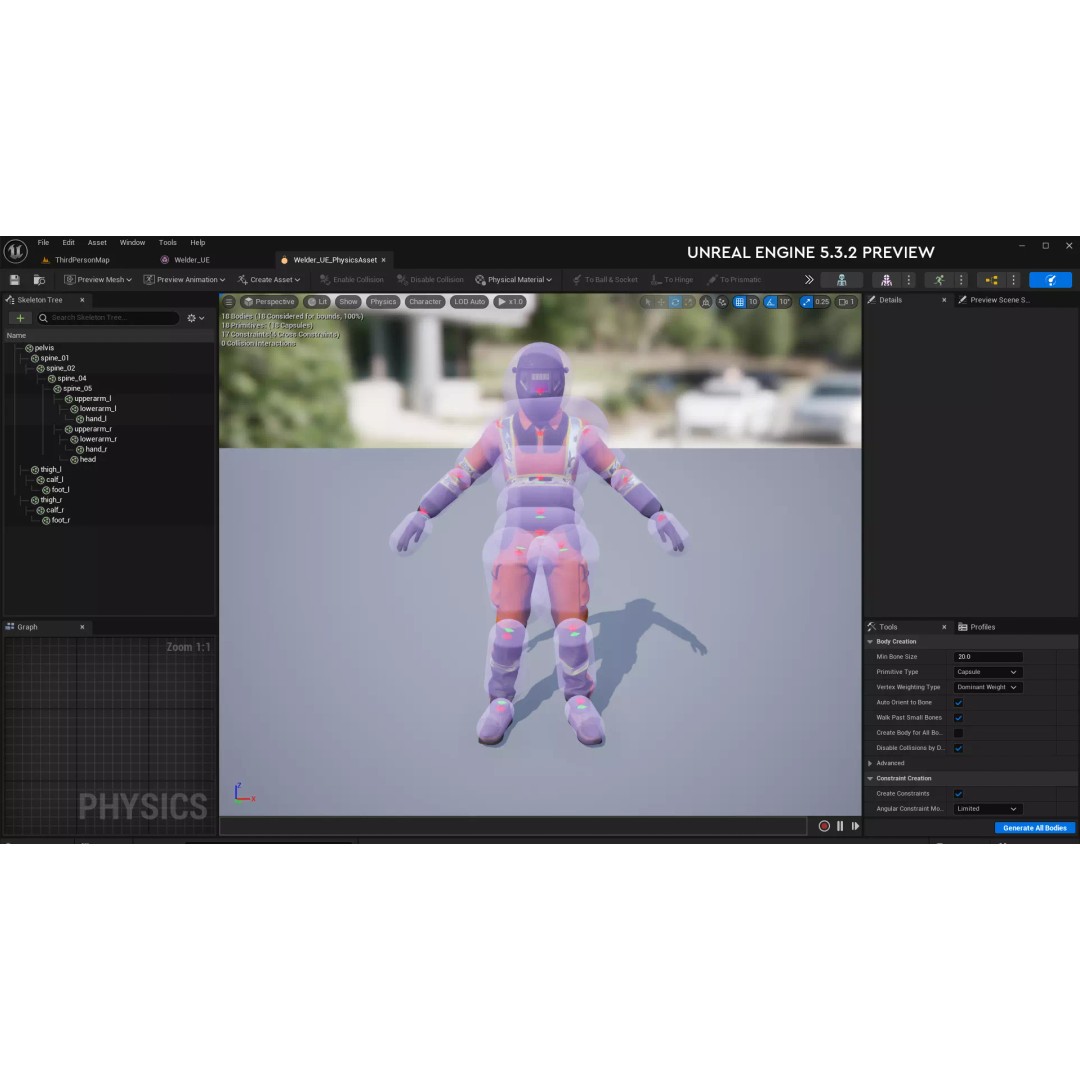Click the coordinate system toggle icon
The image size is (1080, 1080).
pos(706,302)
